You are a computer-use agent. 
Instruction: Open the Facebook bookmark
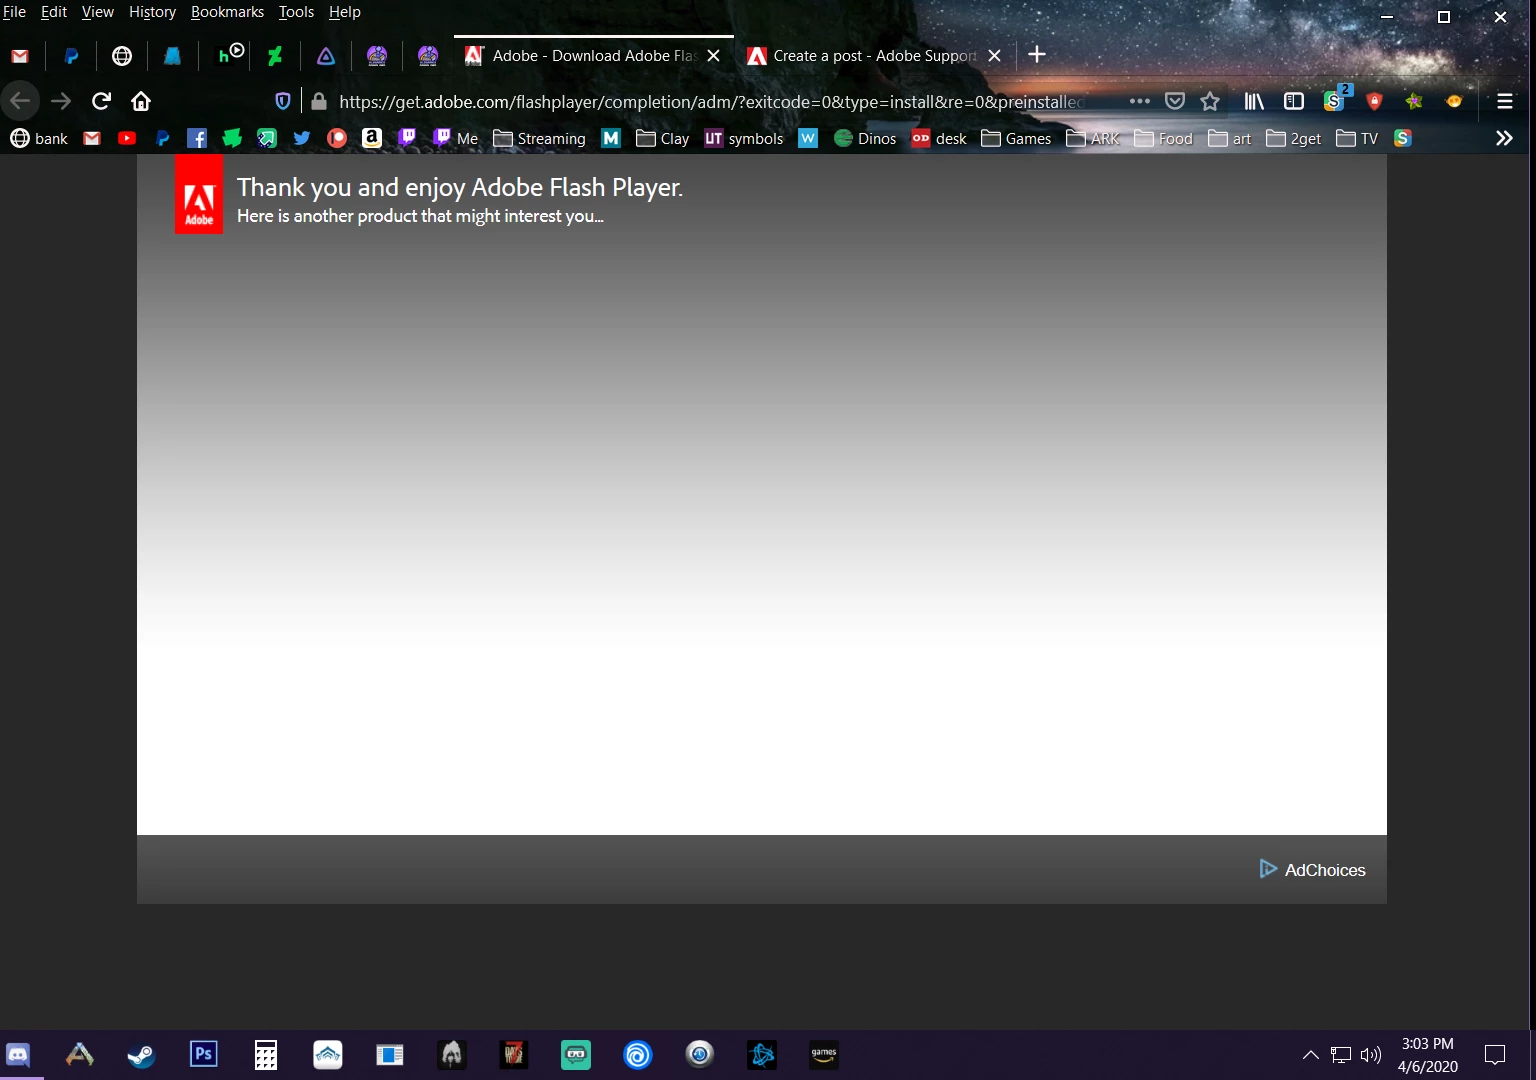click(x=197, y=138)
